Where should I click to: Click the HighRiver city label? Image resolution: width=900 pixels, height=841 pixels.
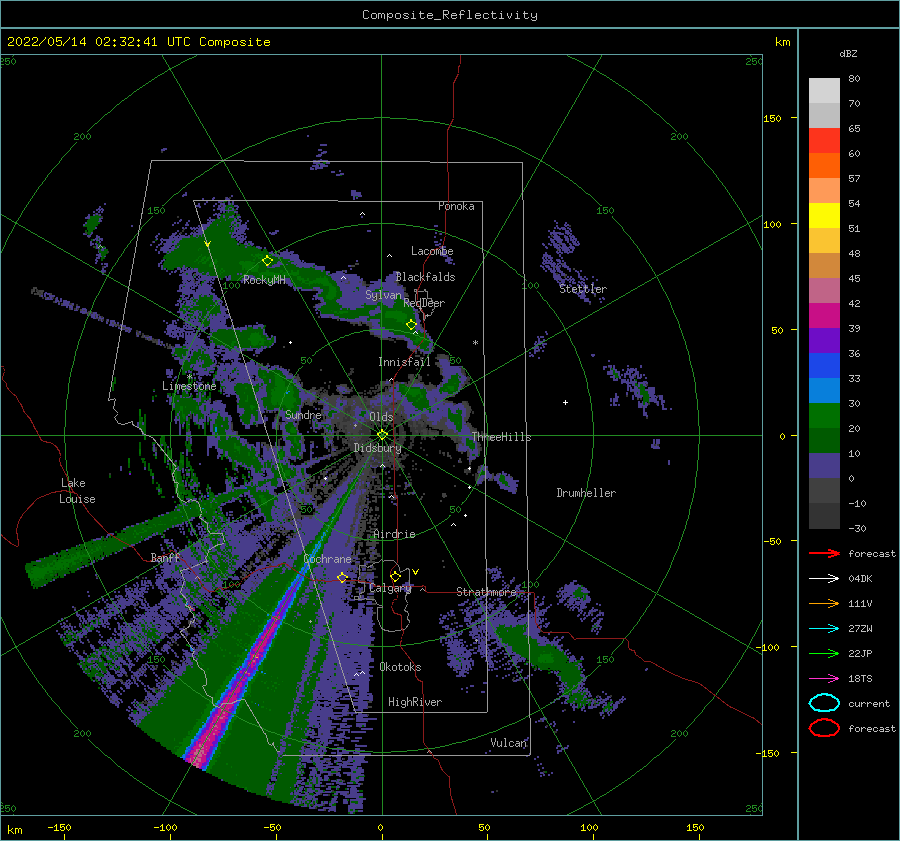tap(415, 702)
